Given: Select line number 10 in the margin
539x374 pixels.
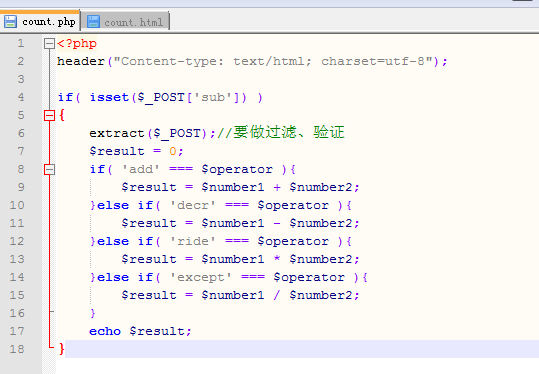Looking at the screenshot, I should click(17, 205).
